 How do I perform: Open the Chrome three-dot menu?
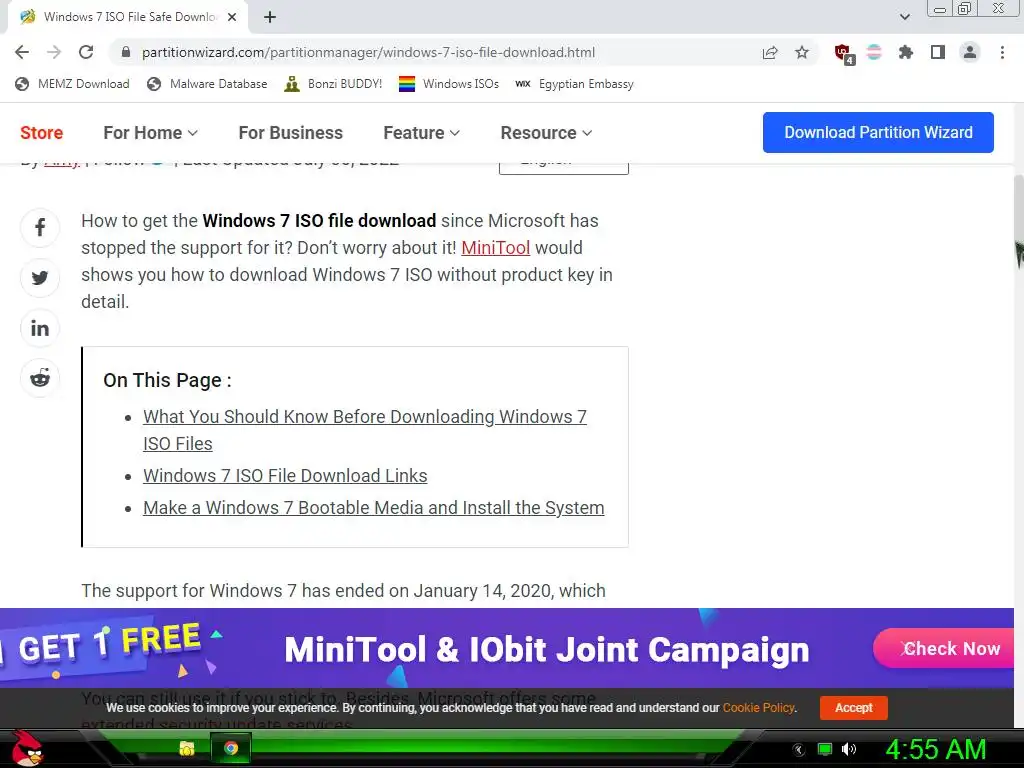click(x=1002, y=52)
